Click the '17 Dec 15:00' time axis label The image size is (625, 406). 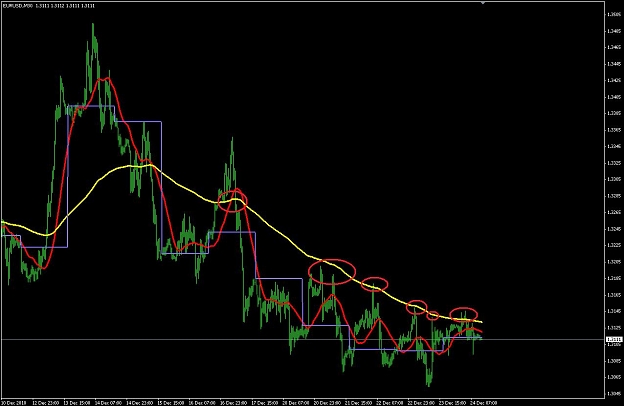(265, 403)
